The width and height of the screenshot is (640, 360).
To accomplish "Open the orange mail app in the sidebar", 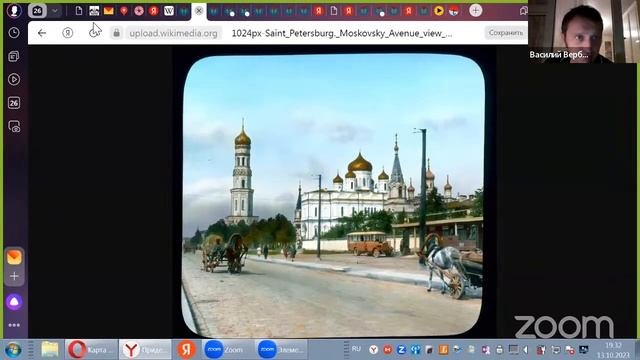I will coord(14,257).
